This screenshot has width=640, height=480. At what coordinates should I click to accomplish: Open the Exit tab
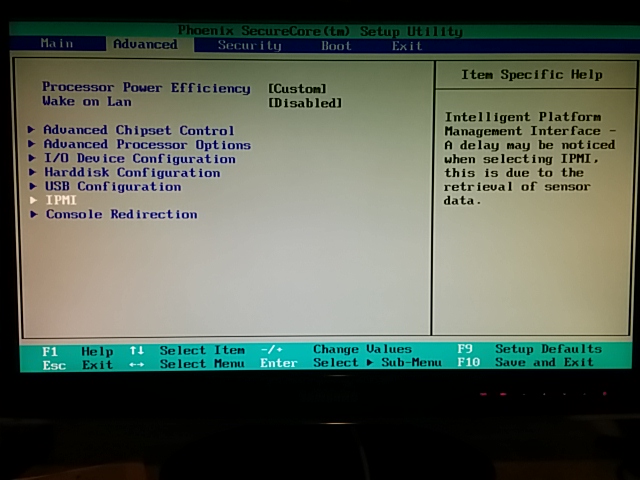[407, 46]
